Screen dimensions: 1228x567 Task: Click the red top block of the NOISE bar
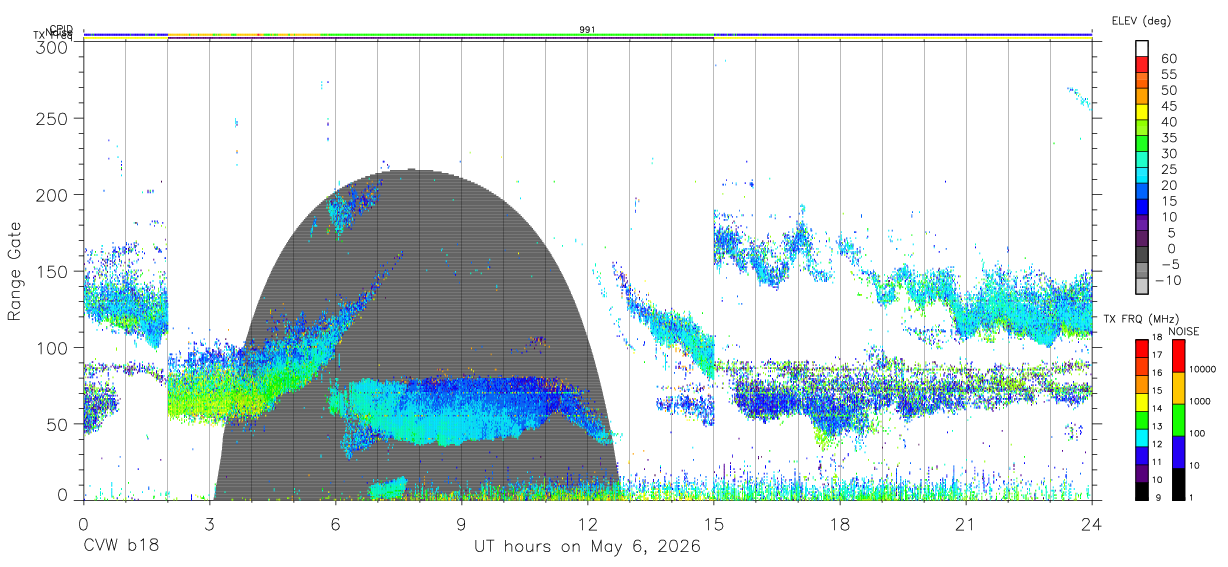click(x=1177, y=356)
